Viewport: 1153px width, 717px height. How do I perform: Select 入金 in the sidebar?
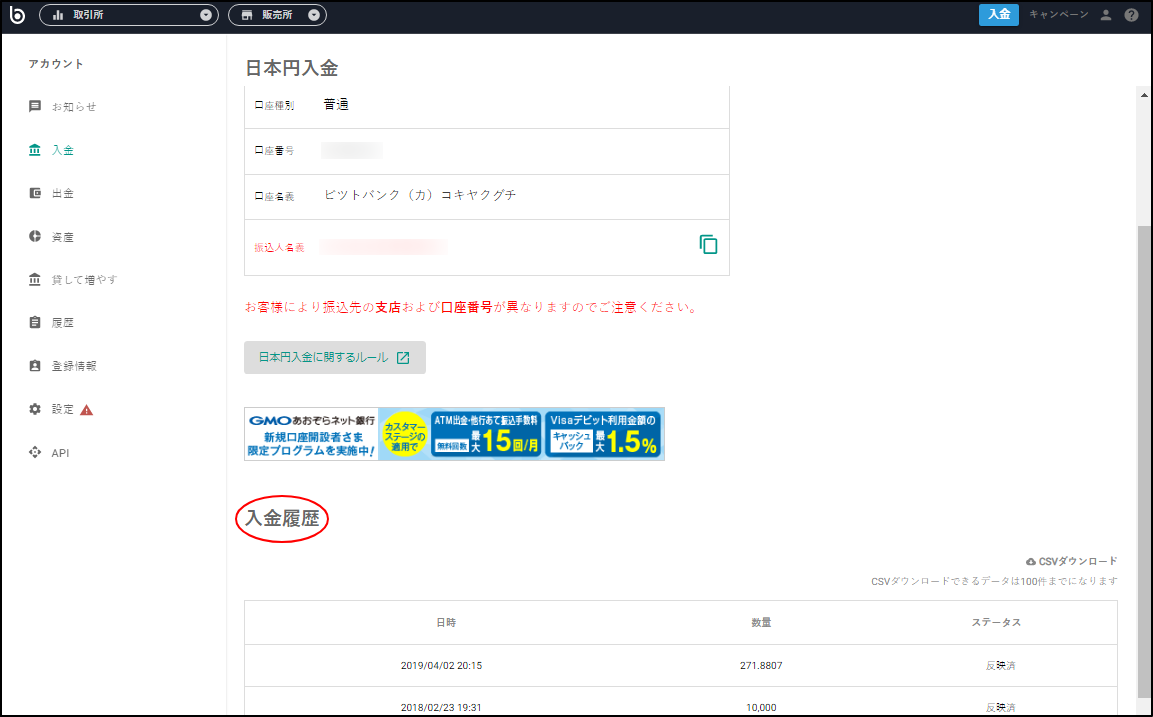[x=63, y=150]
